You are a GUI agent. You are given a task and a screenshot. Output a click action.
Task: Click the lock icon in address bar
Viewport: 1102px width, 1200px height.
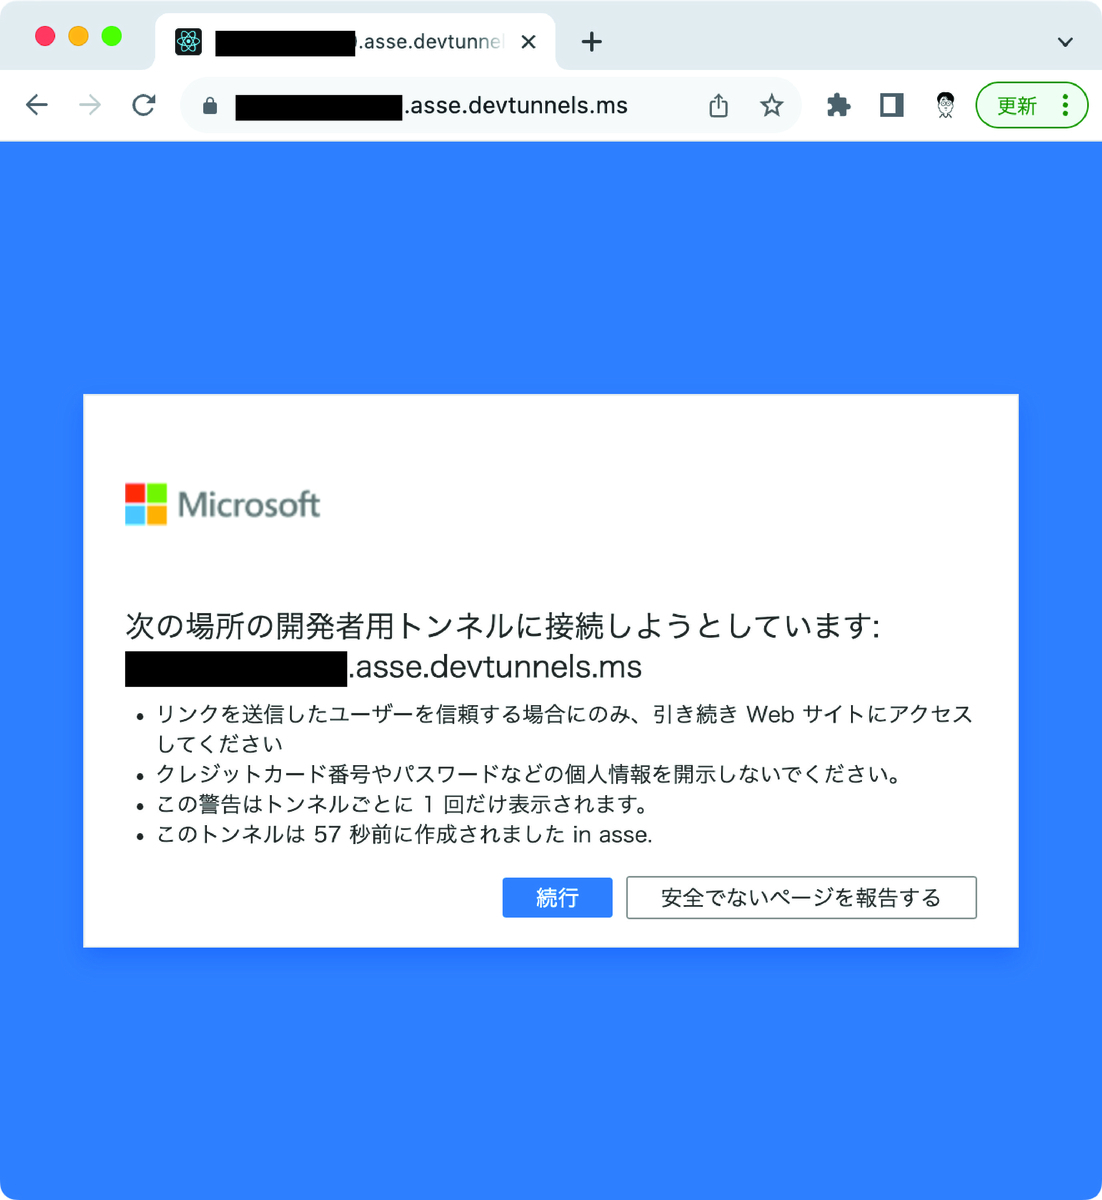(210, 106)
